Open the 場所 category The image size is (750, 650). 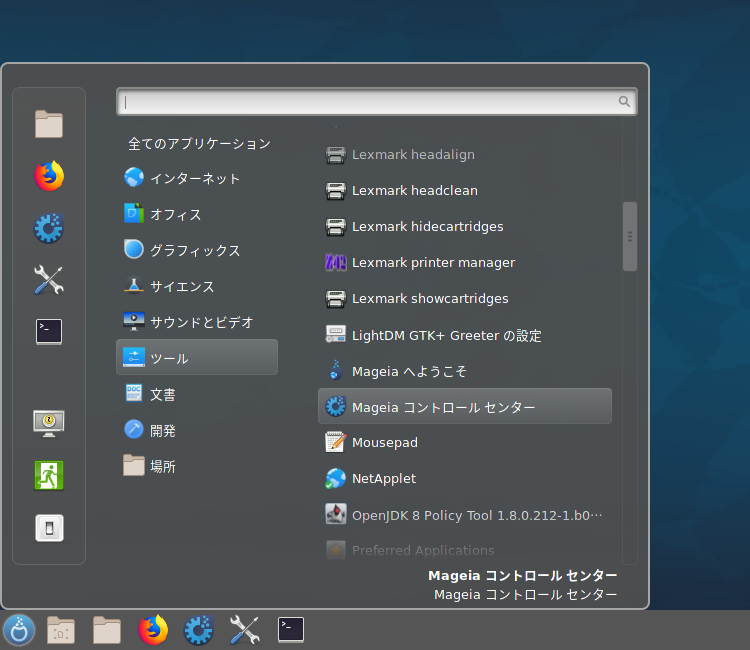(197, 466)
